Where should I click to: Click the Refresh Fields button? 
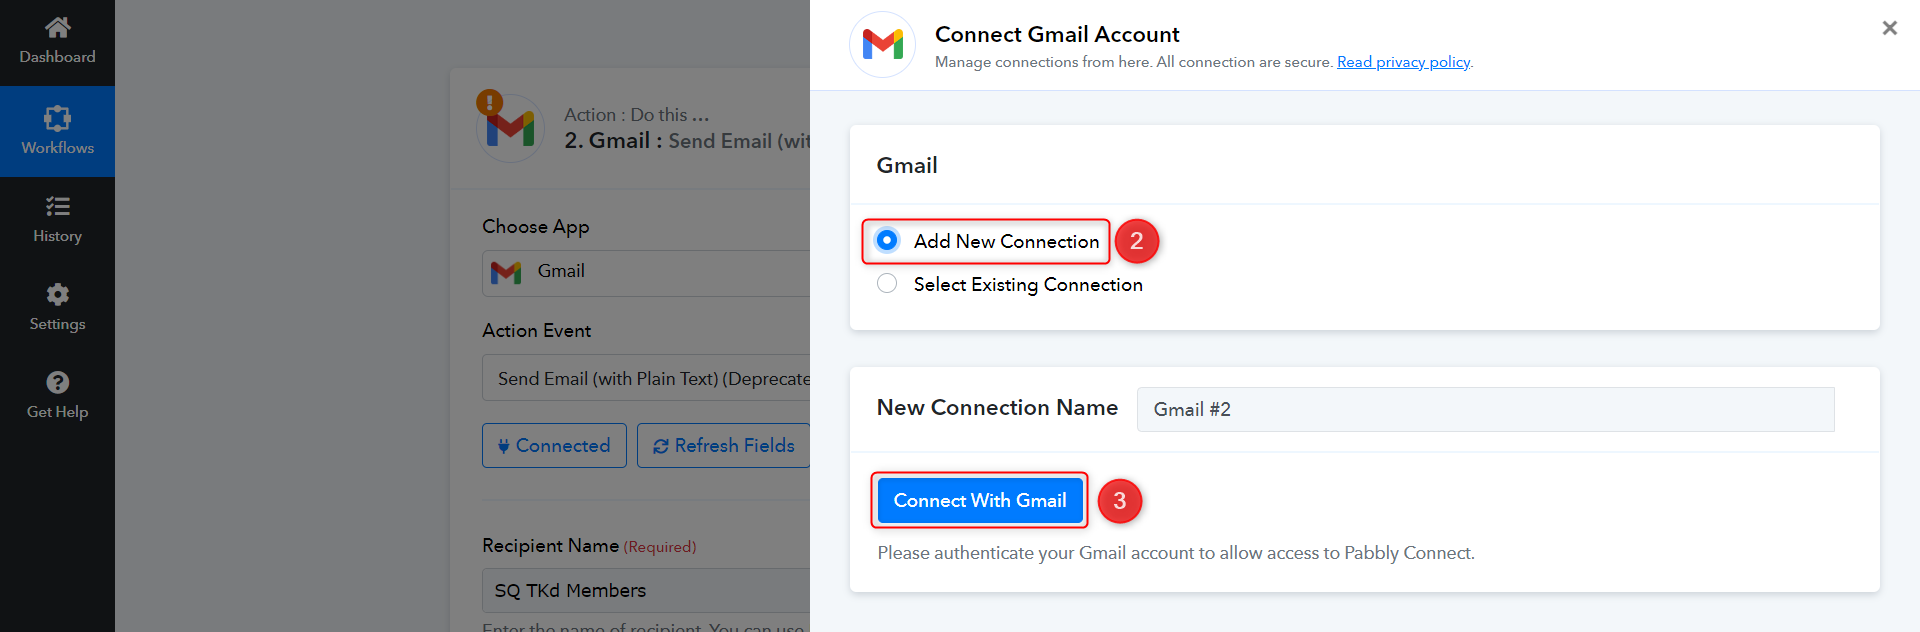pos(724,445)
